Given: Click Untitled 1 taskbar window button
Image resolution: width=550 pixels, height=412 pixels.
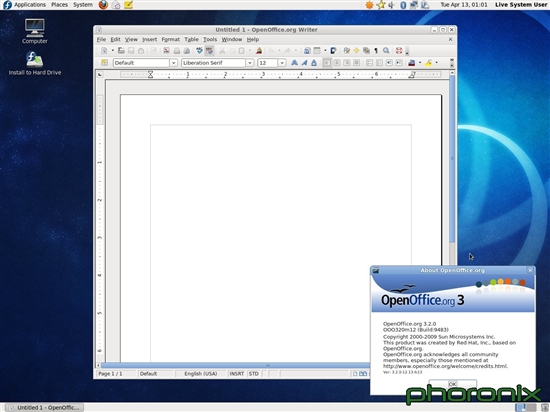Looking at the screenshot, I should pyautogui.click(x=45, y=407).
